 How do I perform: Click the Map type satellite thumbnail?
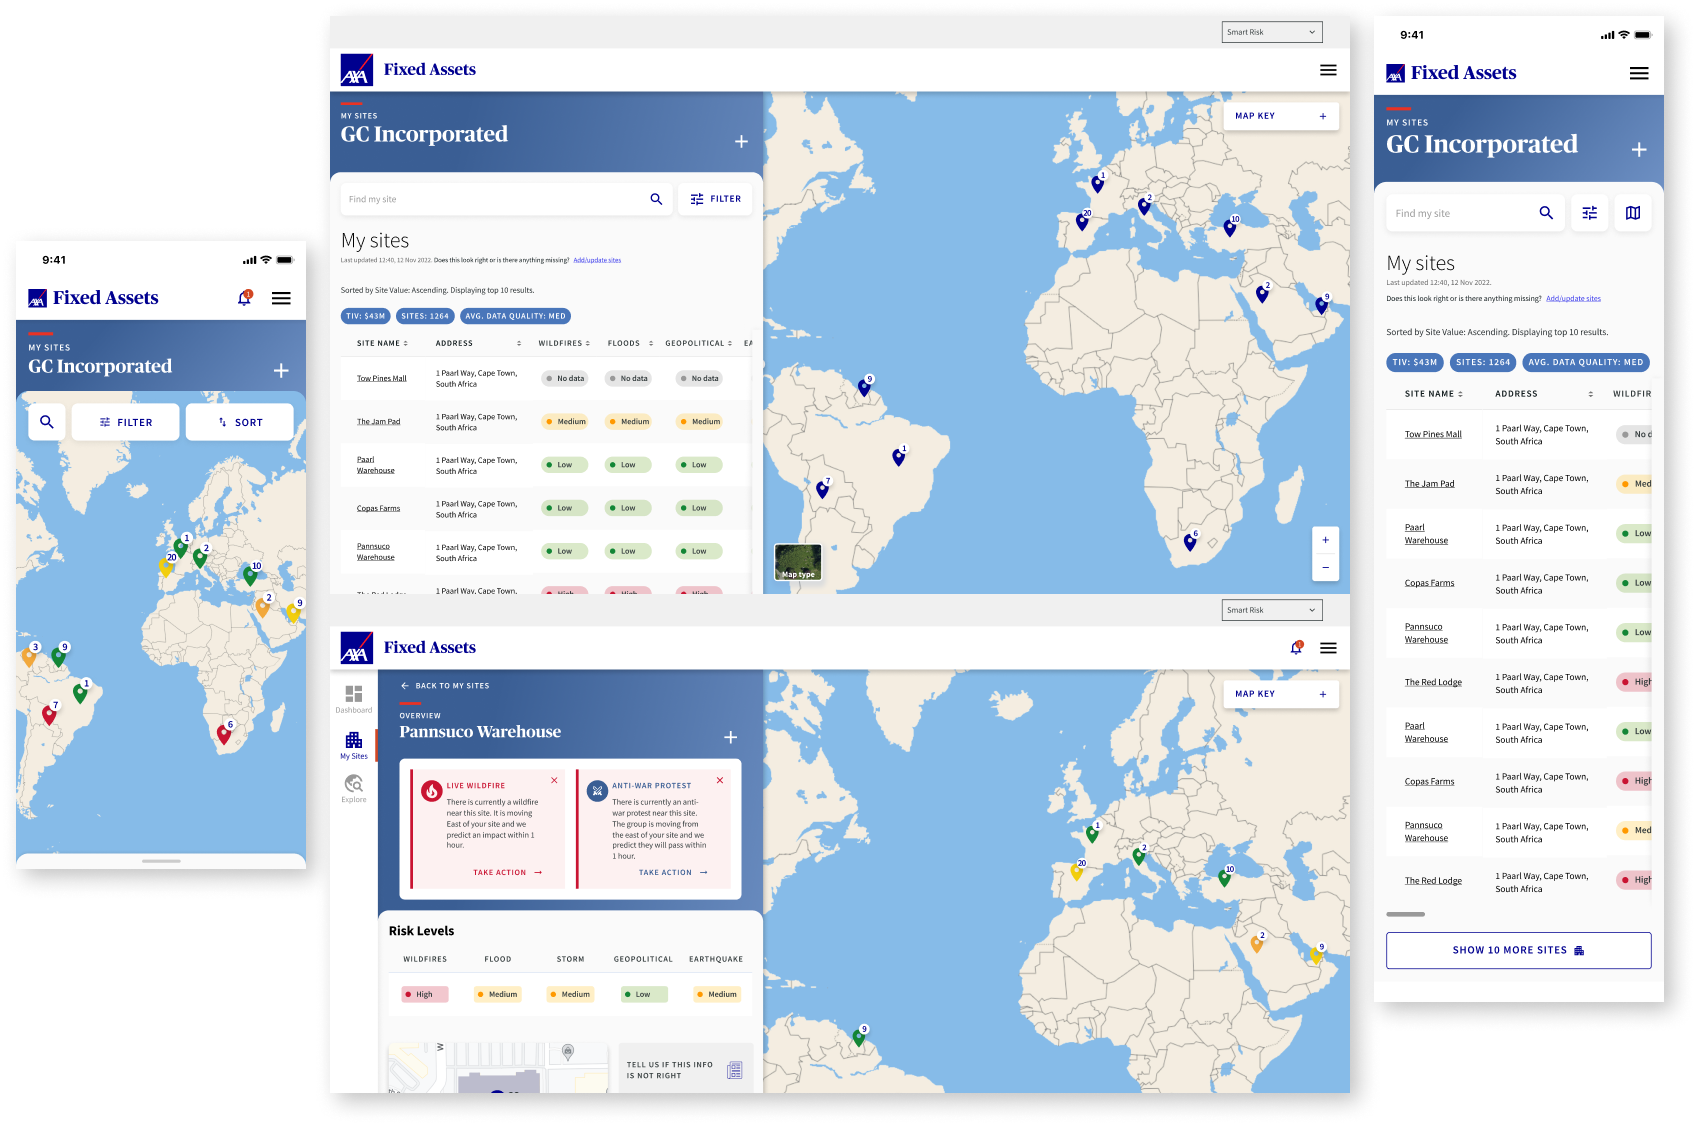point(797,562)
